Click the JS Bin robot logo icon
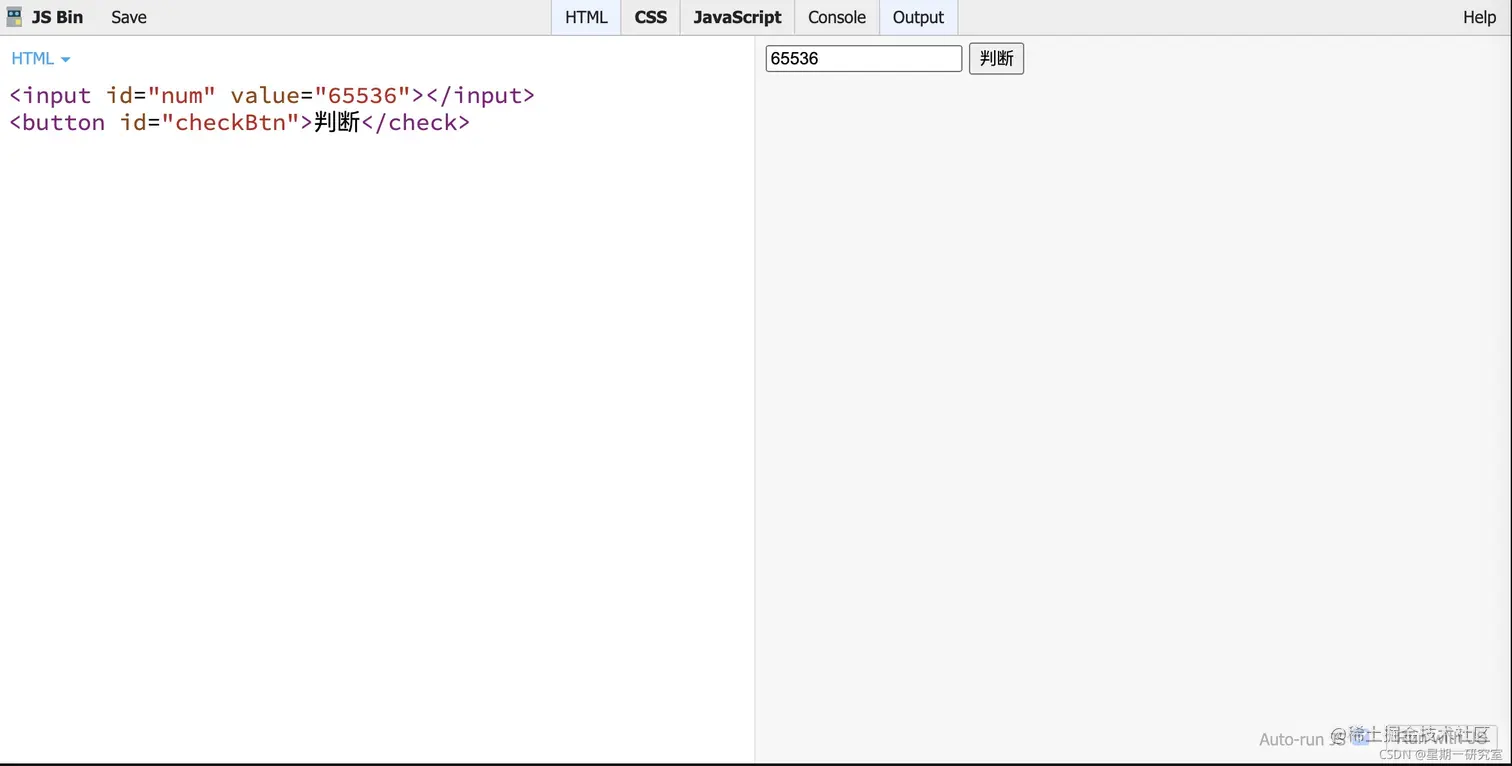Viewport: 1512px width, 766px height. pyautogui.click(x=14, y=17)
